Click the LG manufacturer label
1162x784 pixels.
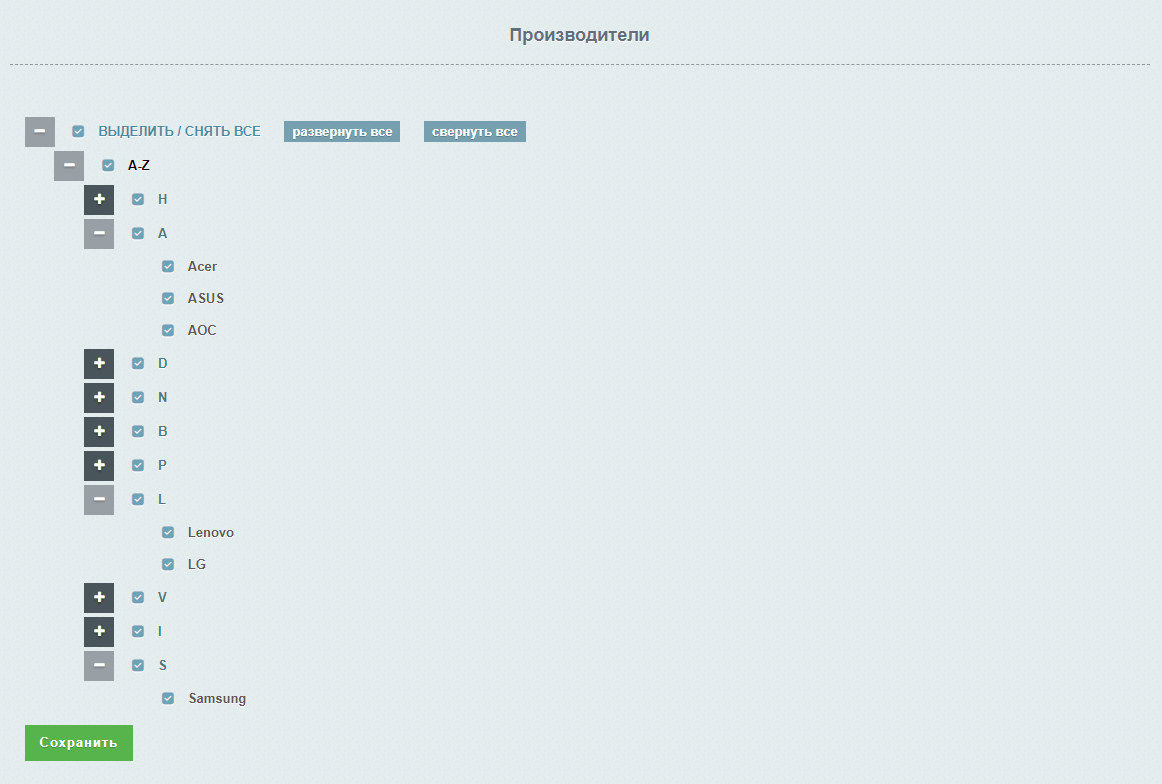[x=197, y=565]
